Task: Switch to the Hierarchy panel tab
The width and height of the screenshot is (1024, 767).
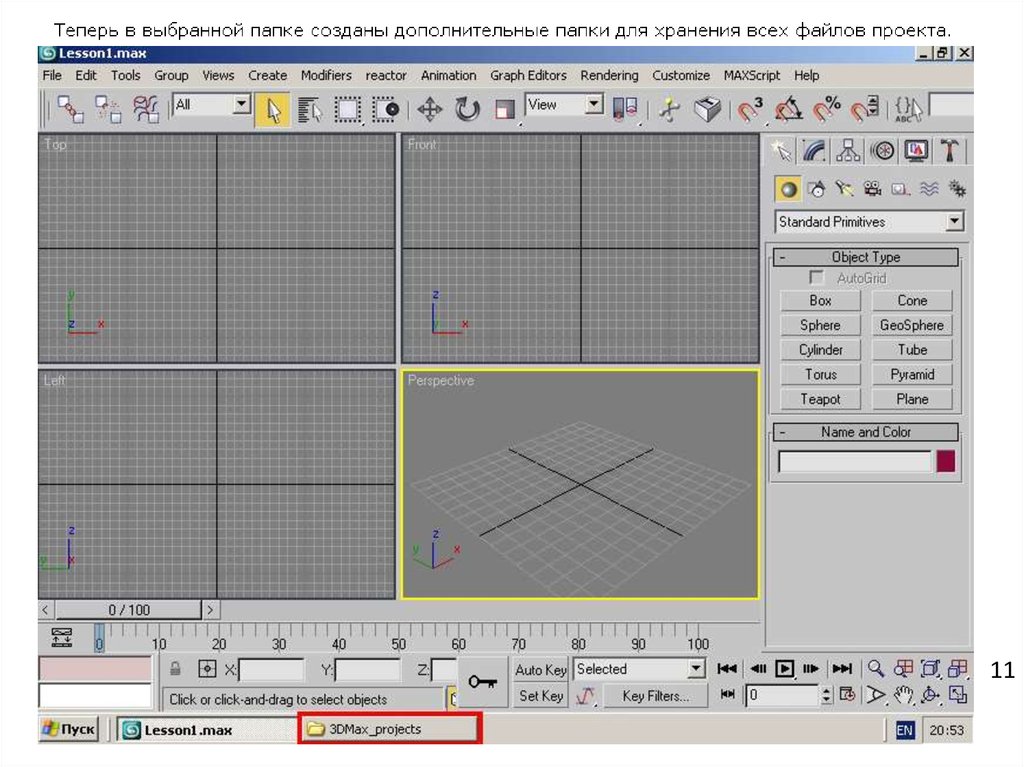Action: 849,150
